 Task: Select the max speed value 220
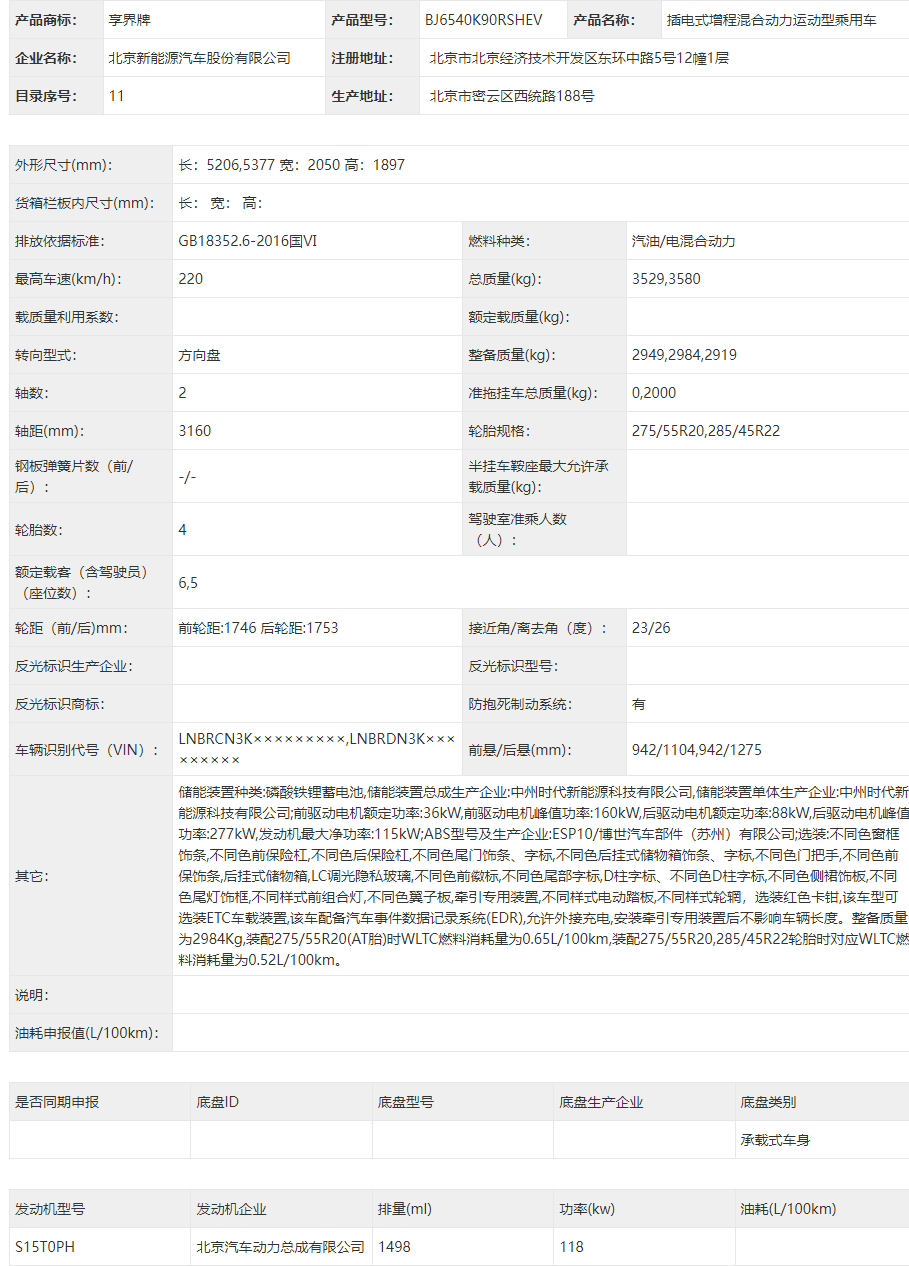click(x=190, y=279)
